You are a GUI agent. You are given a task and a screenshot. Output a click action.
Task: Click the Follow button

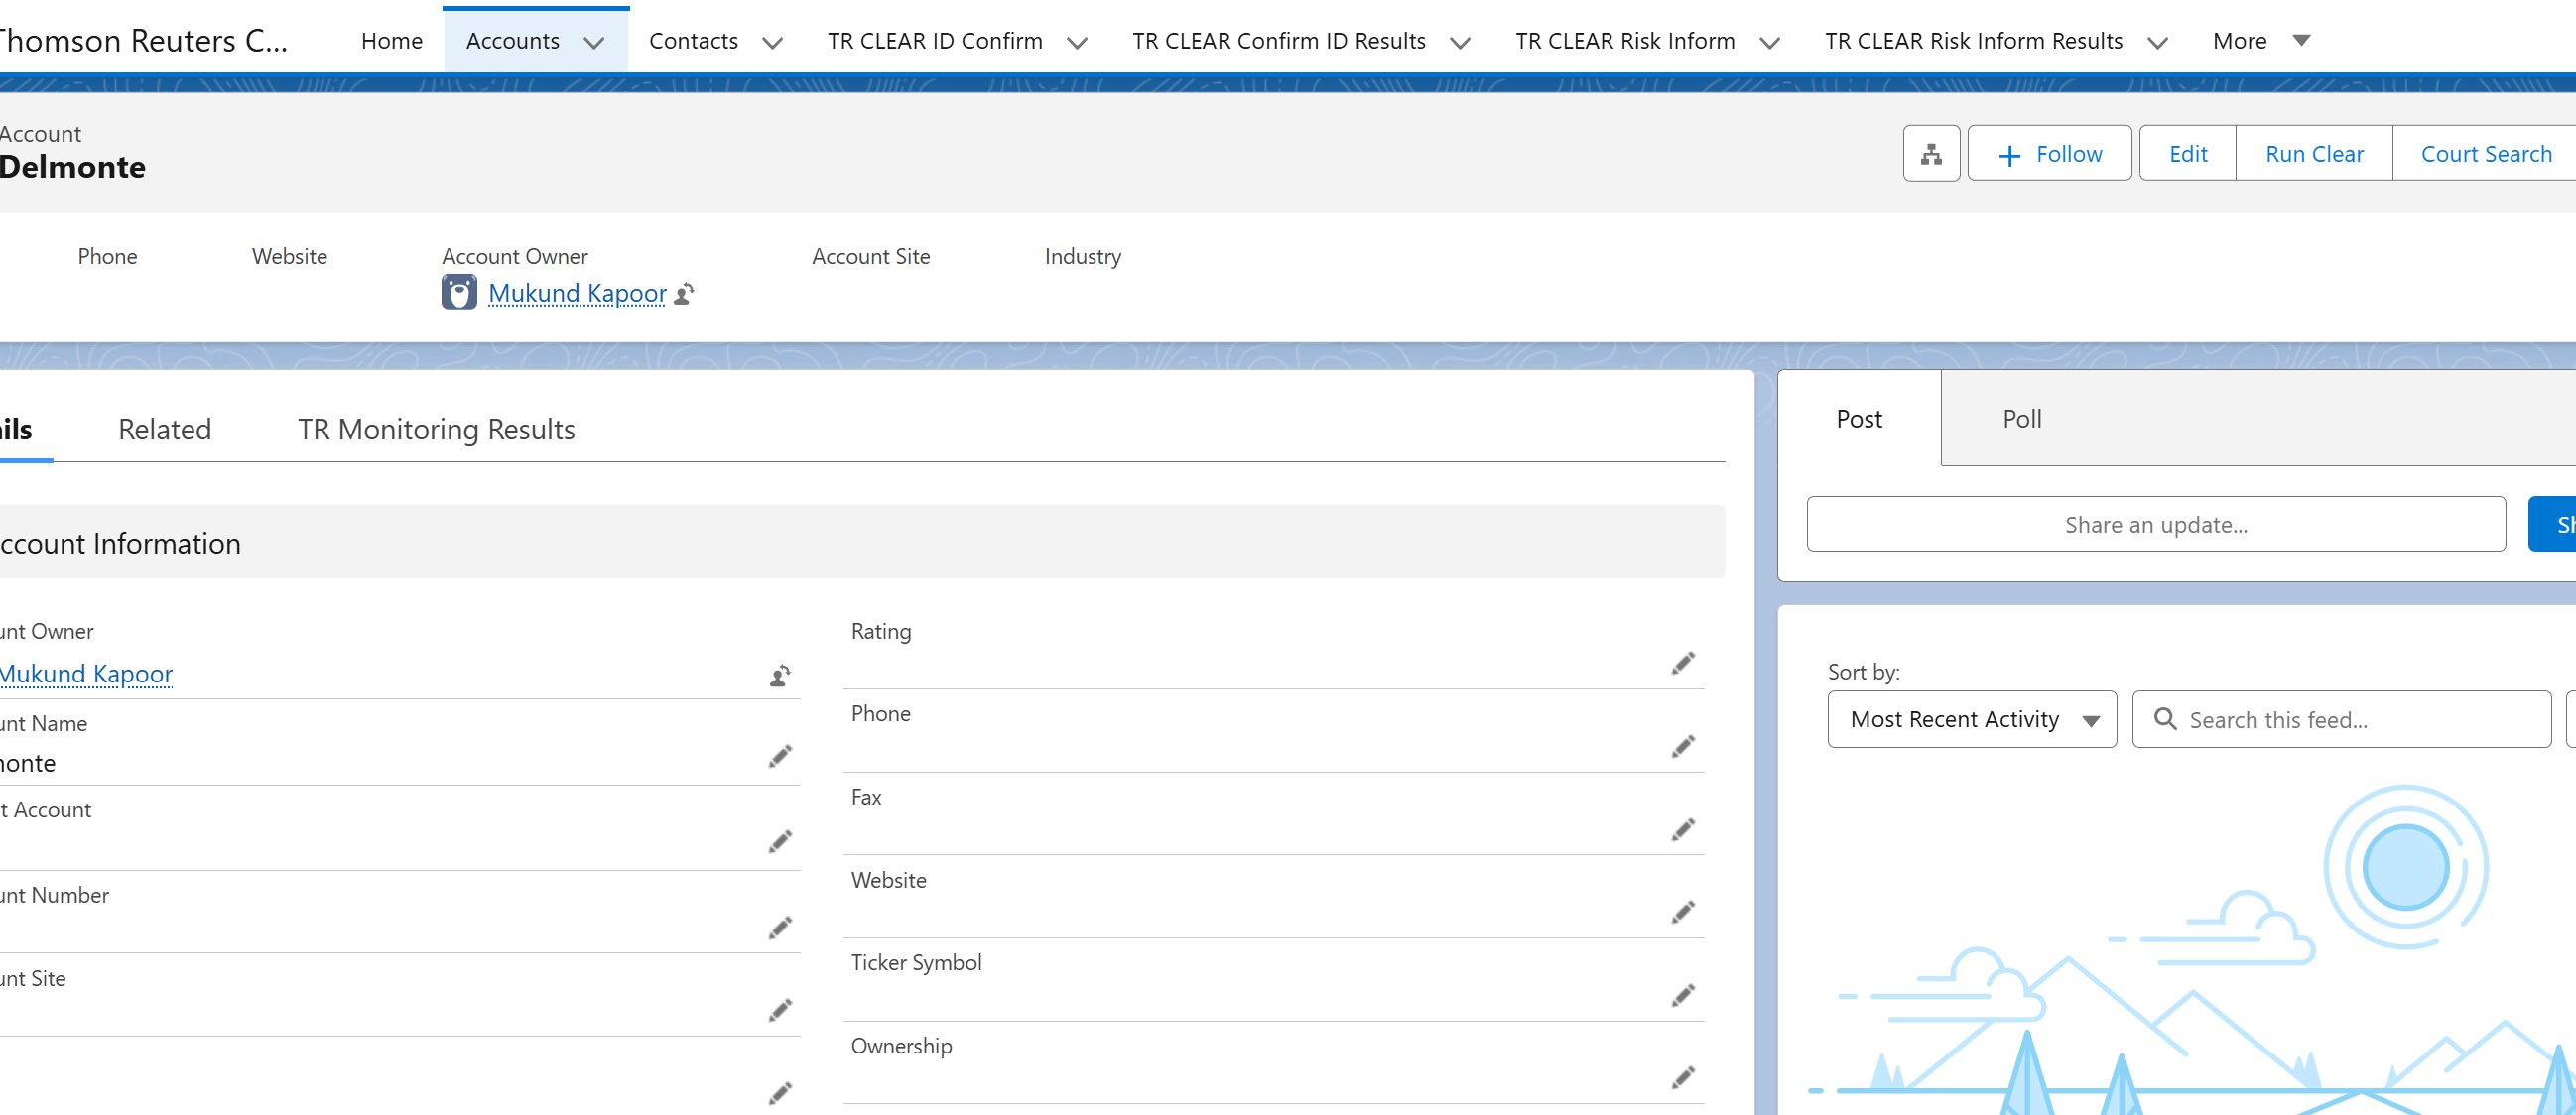[2049, 154]
